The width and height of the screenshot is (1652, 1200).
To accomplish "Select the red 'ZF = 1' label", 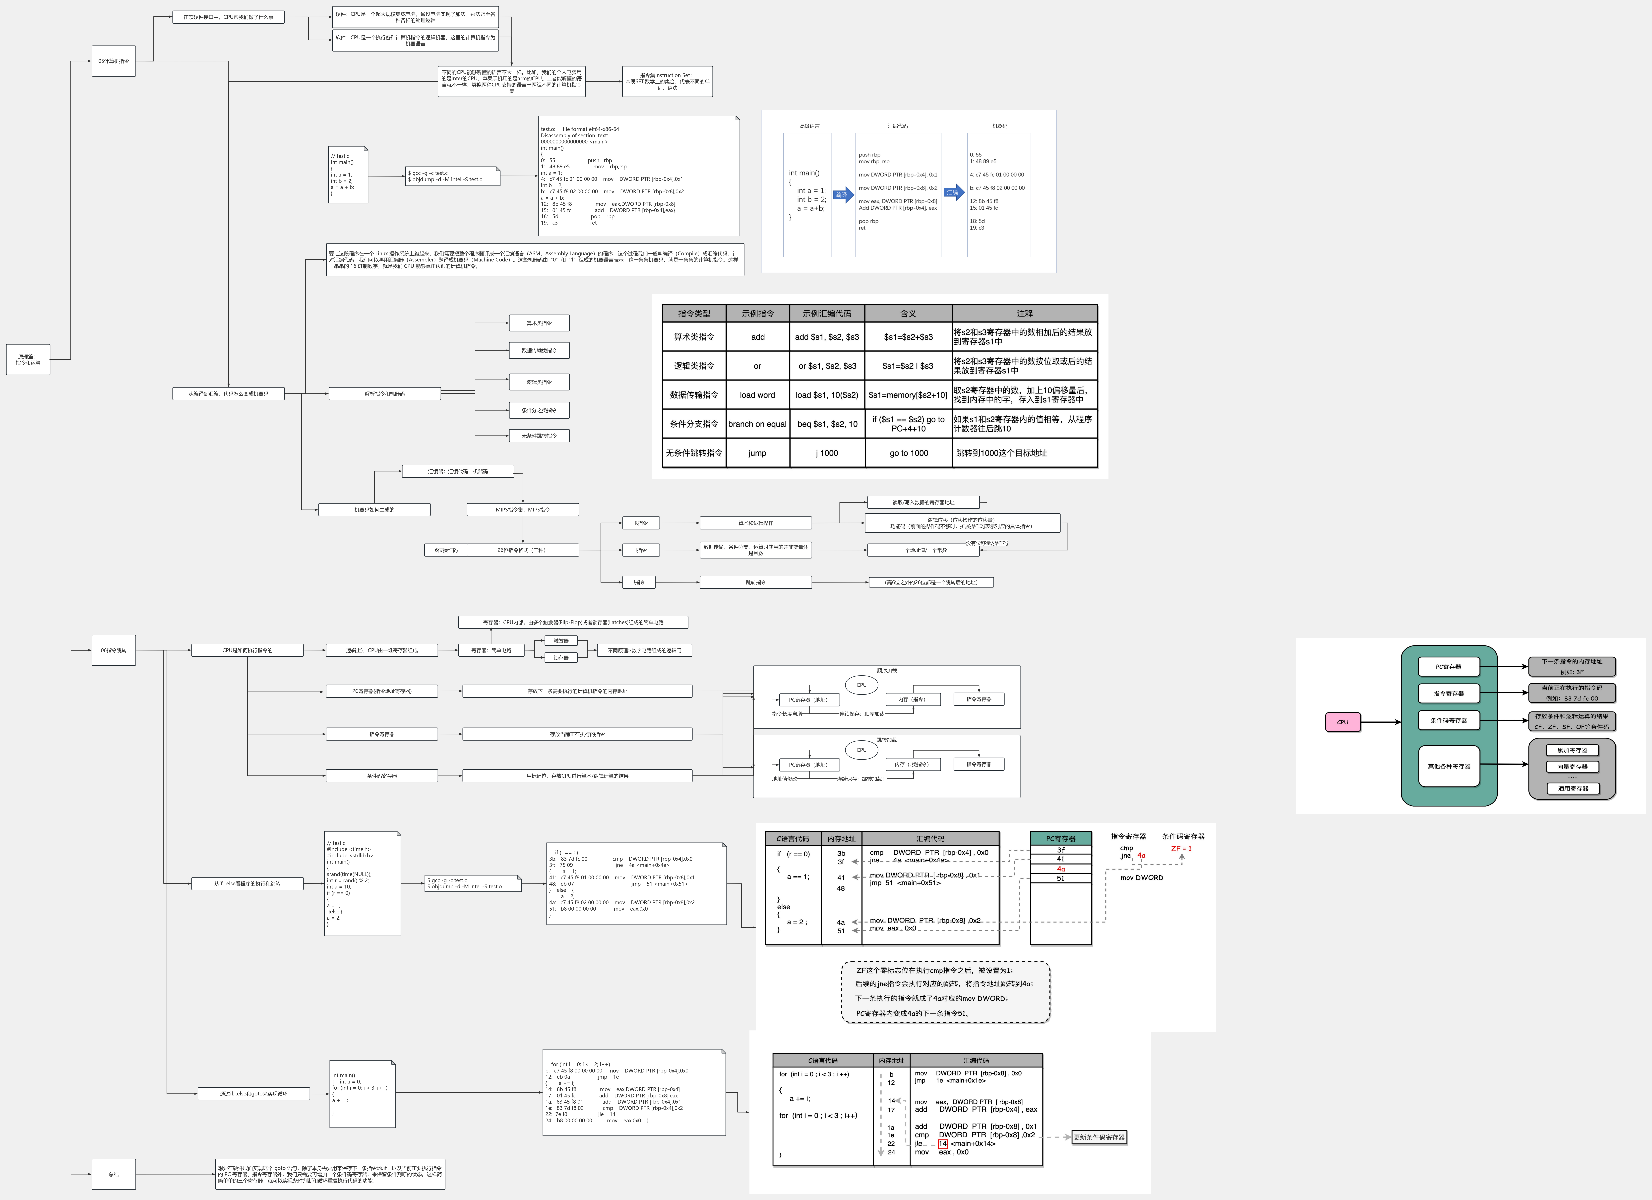I will click(1181, 849).
